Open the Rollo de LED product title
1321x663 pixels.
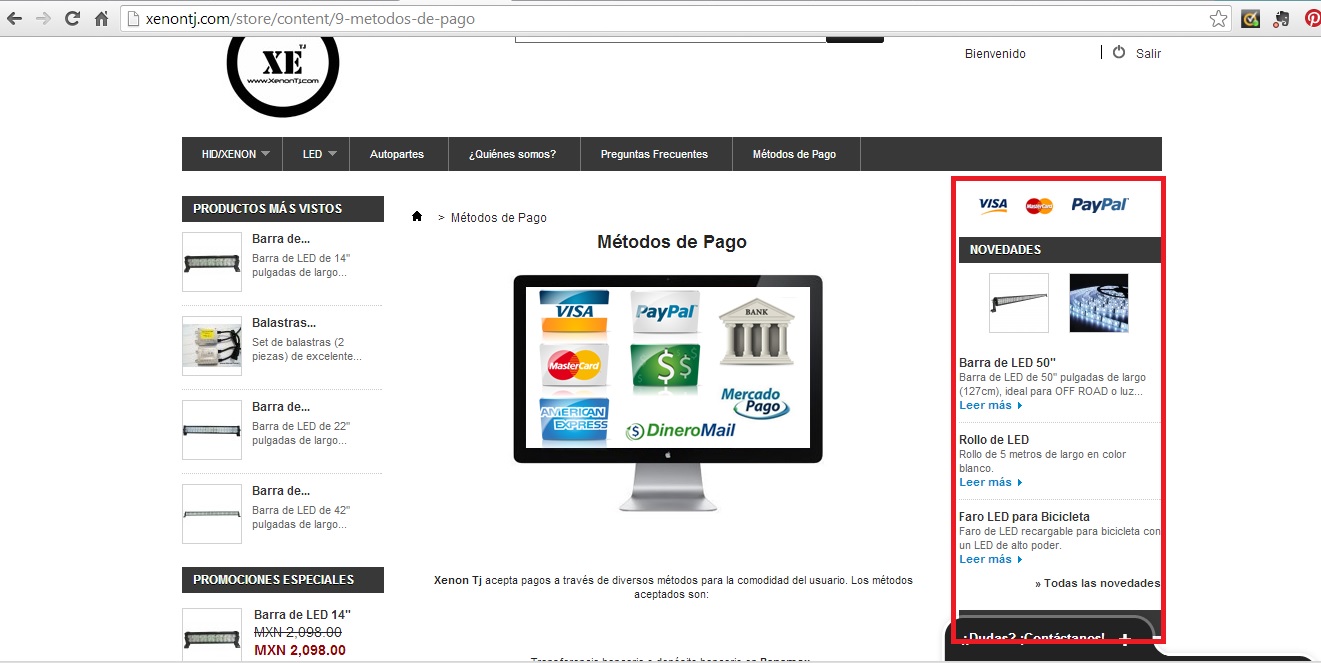pos(994,439)
